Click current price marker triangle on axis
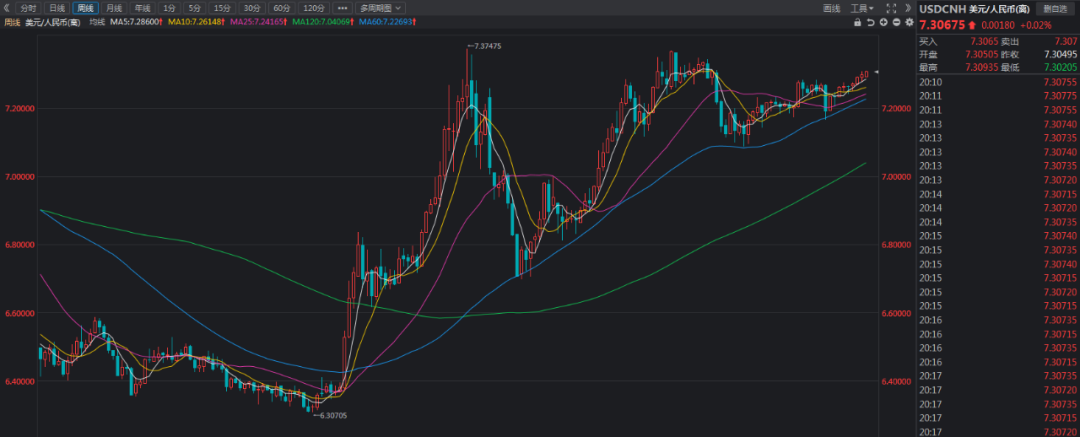Viewport: 1080px width, 437px height. pos(877,72)
